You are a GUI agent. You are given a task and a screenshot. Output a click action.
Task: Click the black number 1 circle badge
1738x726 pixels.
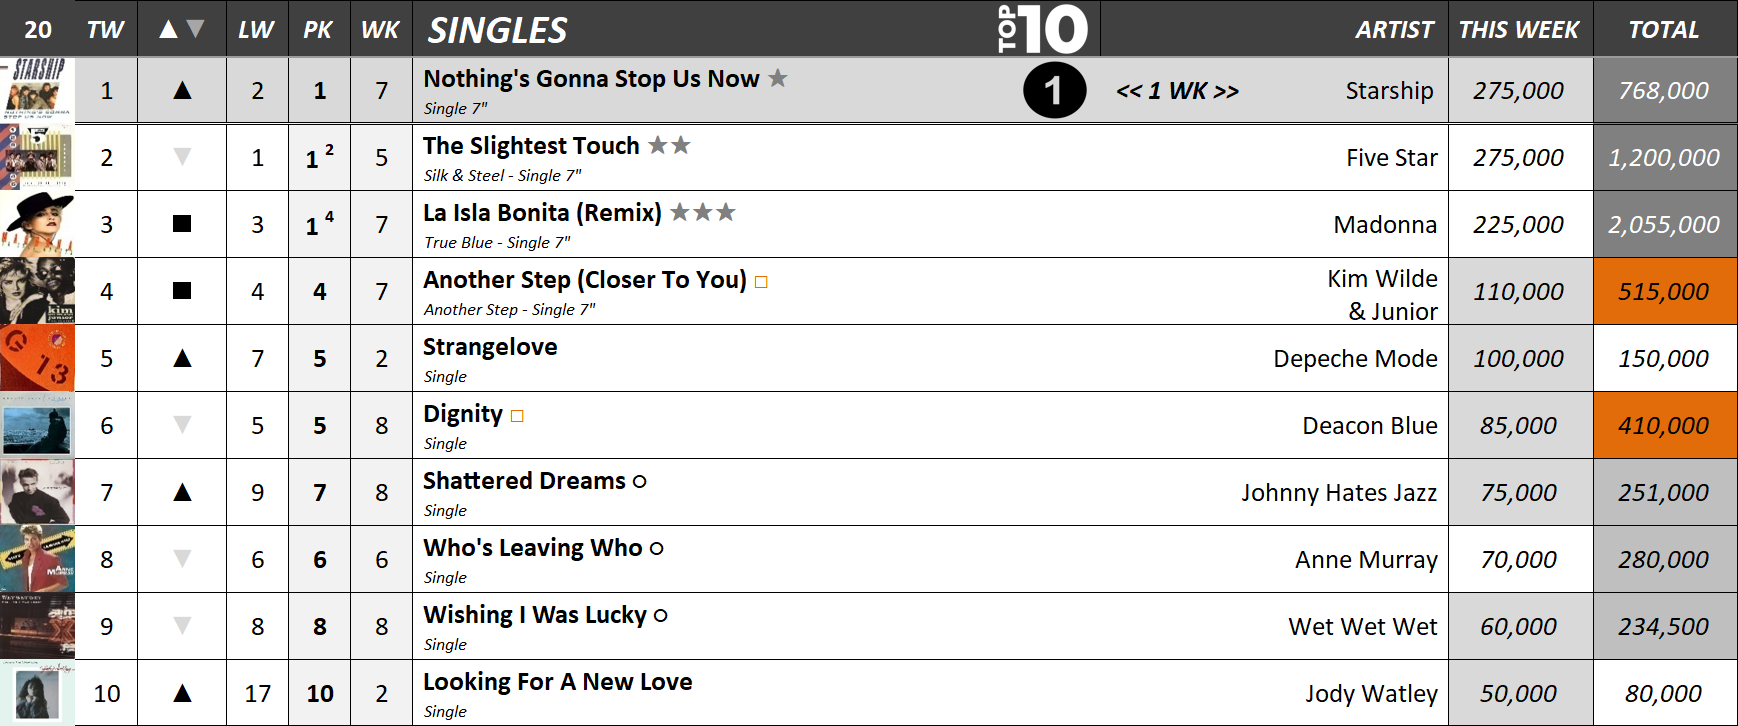(x=1054, y=90)
